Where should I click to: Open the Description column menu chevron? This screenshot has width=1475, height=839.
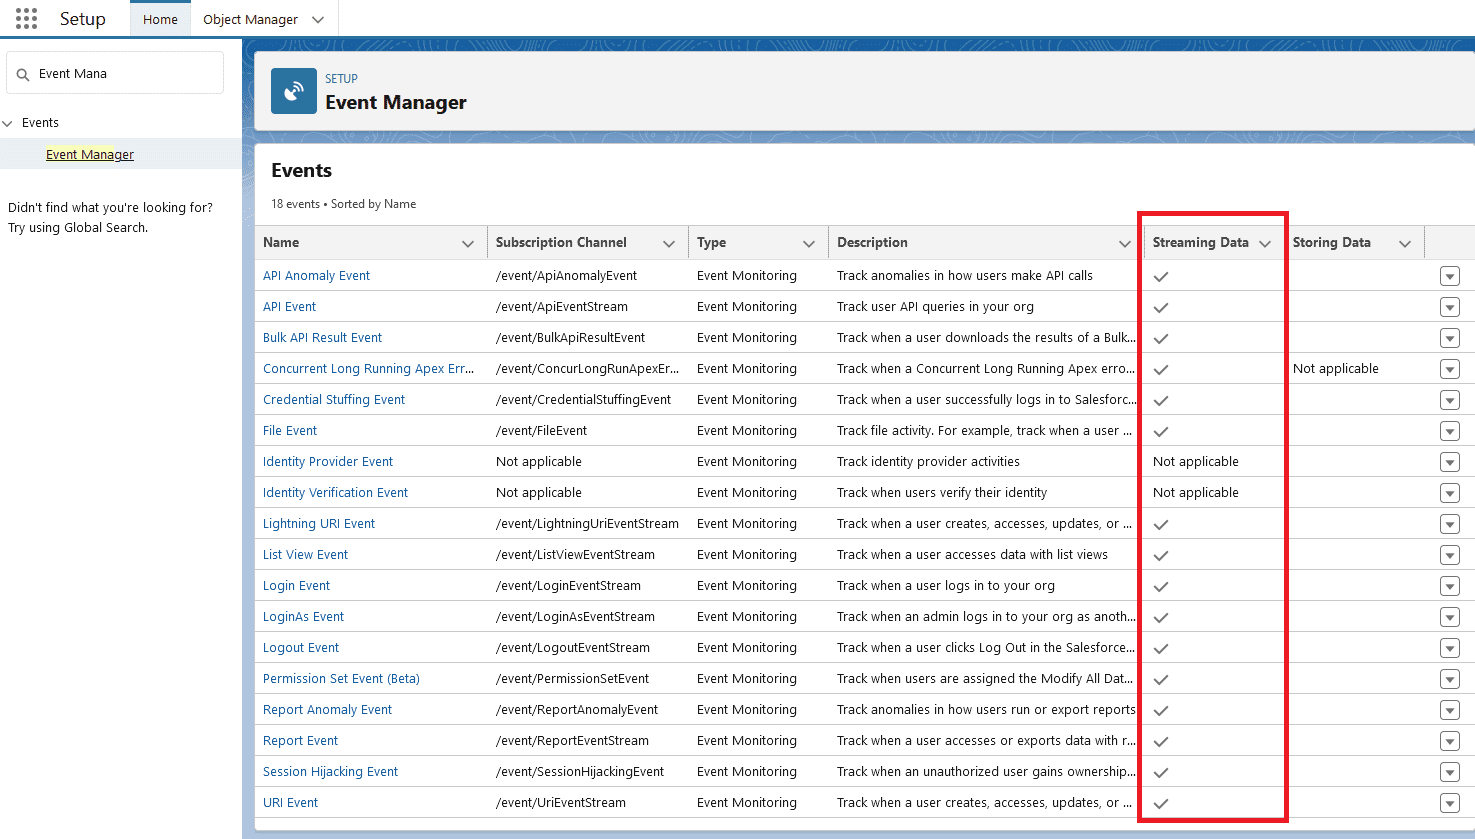1125,244
